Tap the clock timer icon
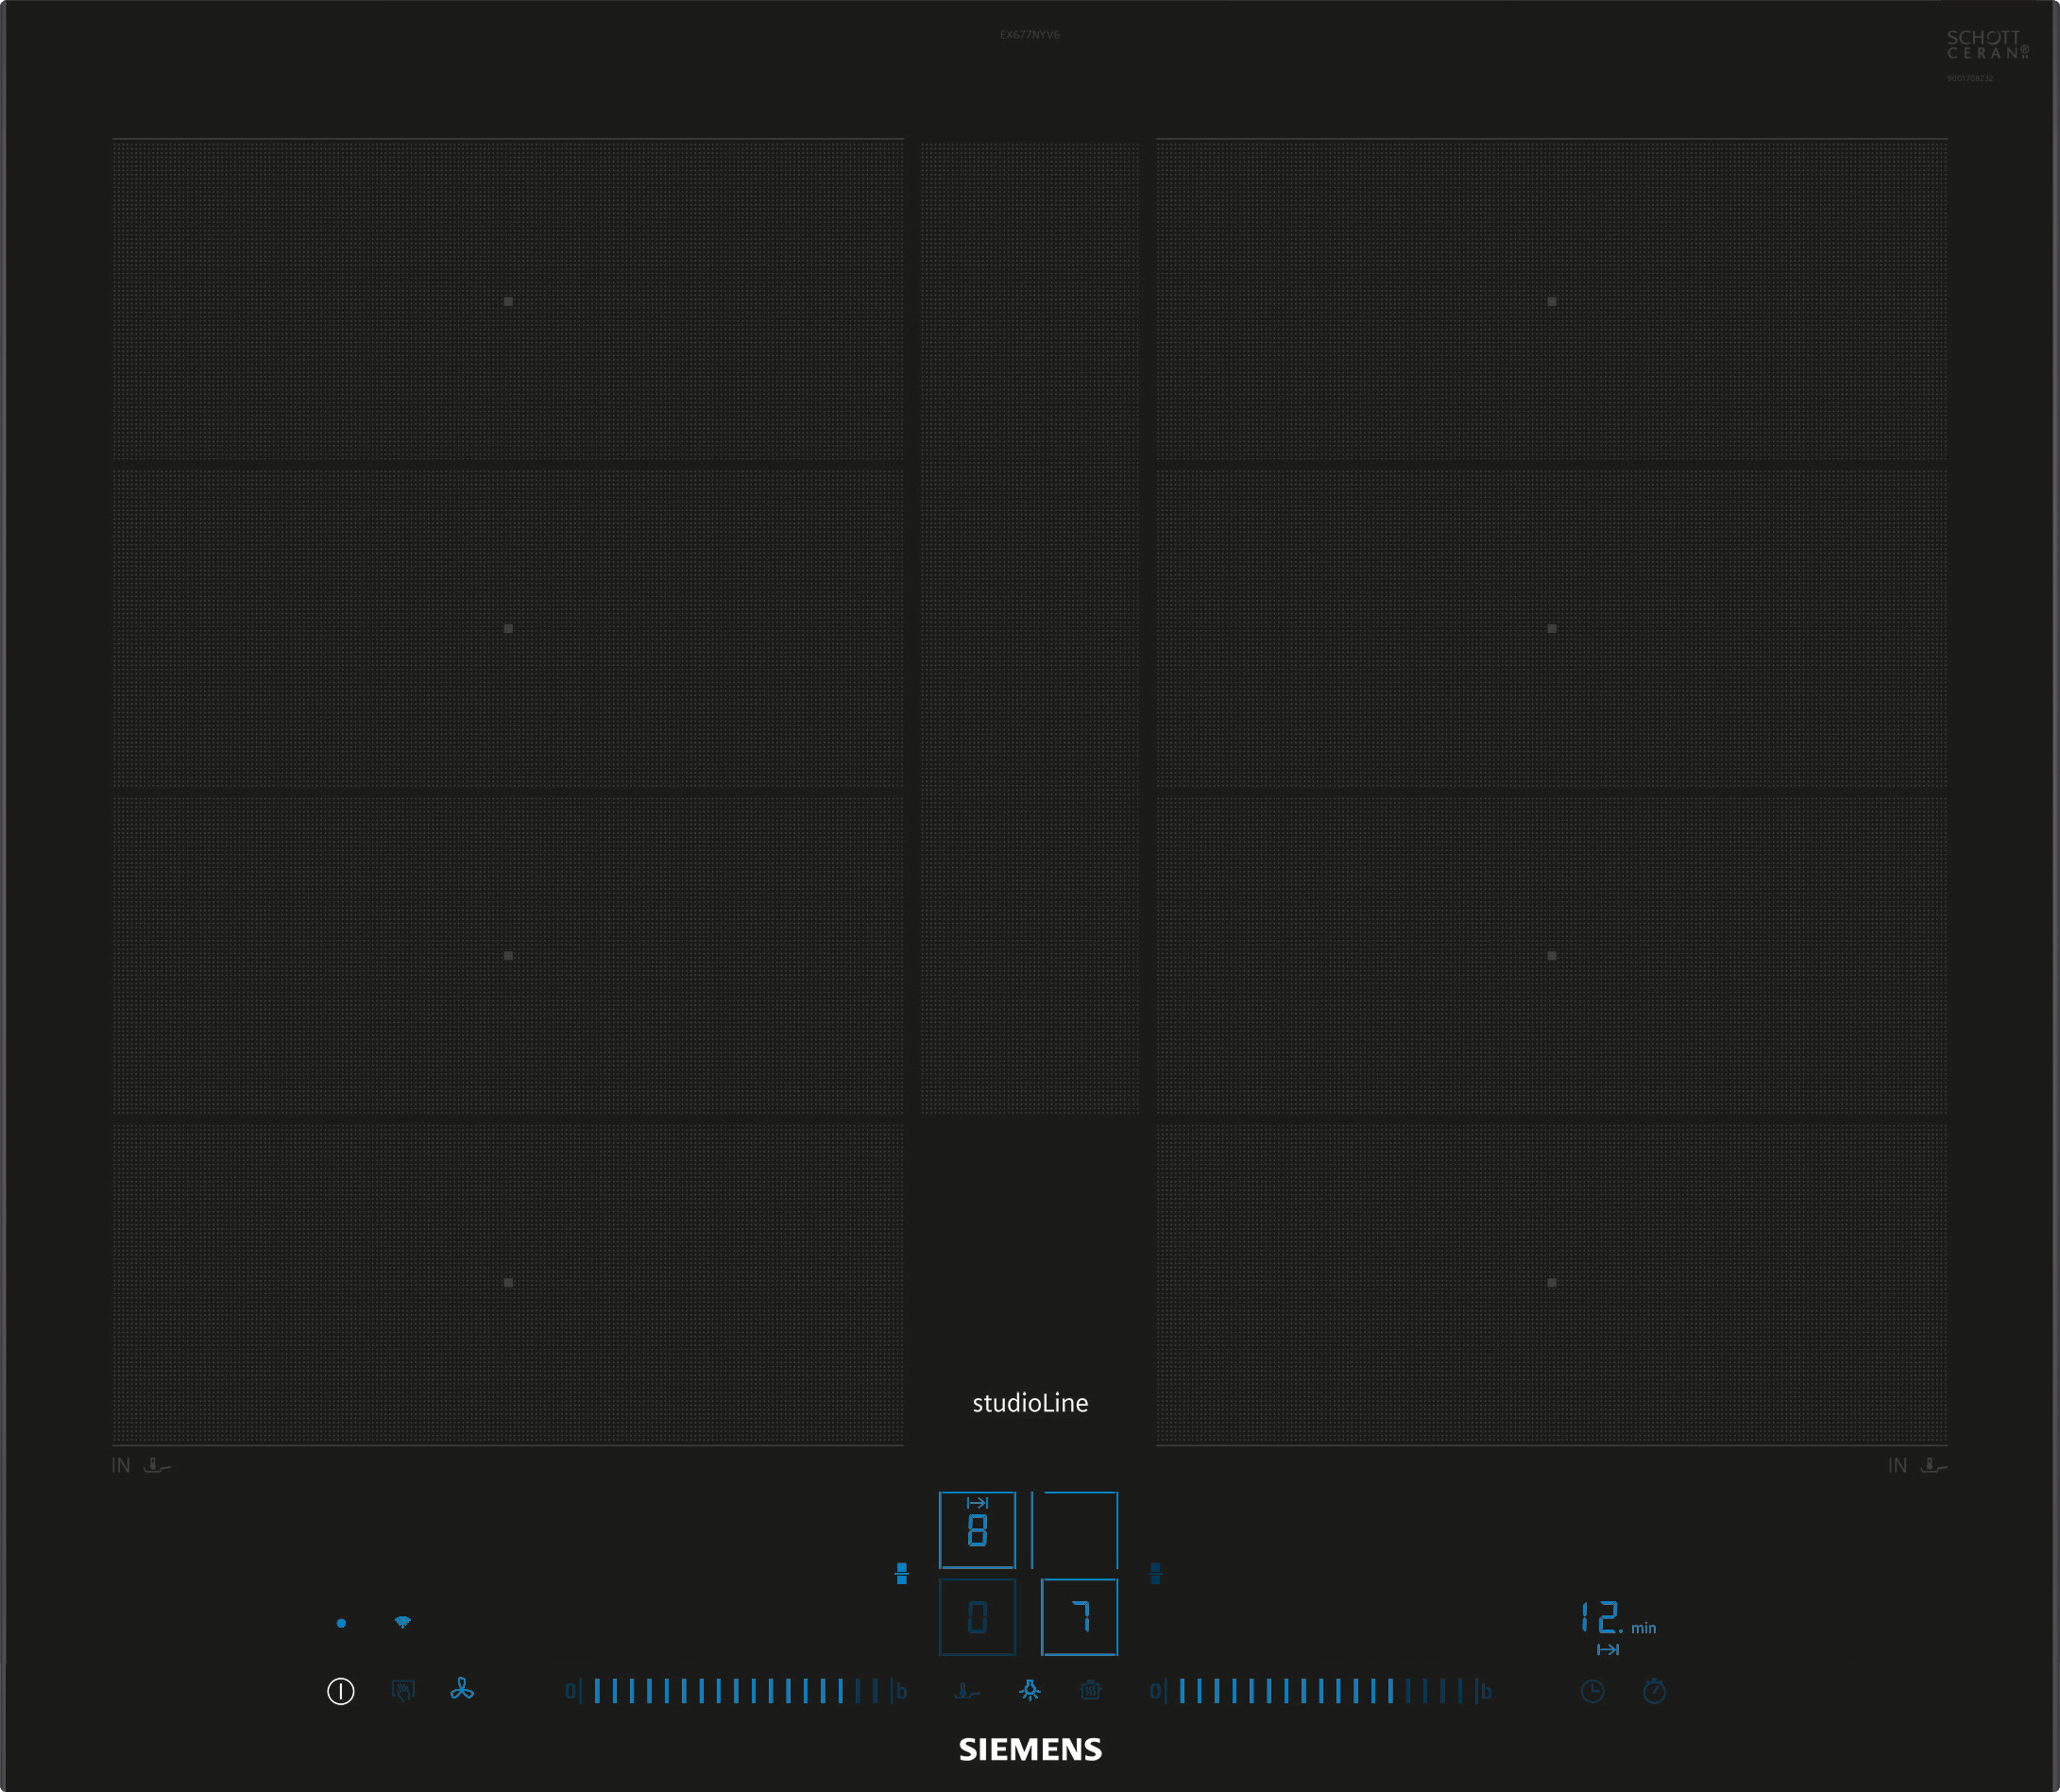The height and width of the screenshot is (1792, 2060). [1593, 1691]
